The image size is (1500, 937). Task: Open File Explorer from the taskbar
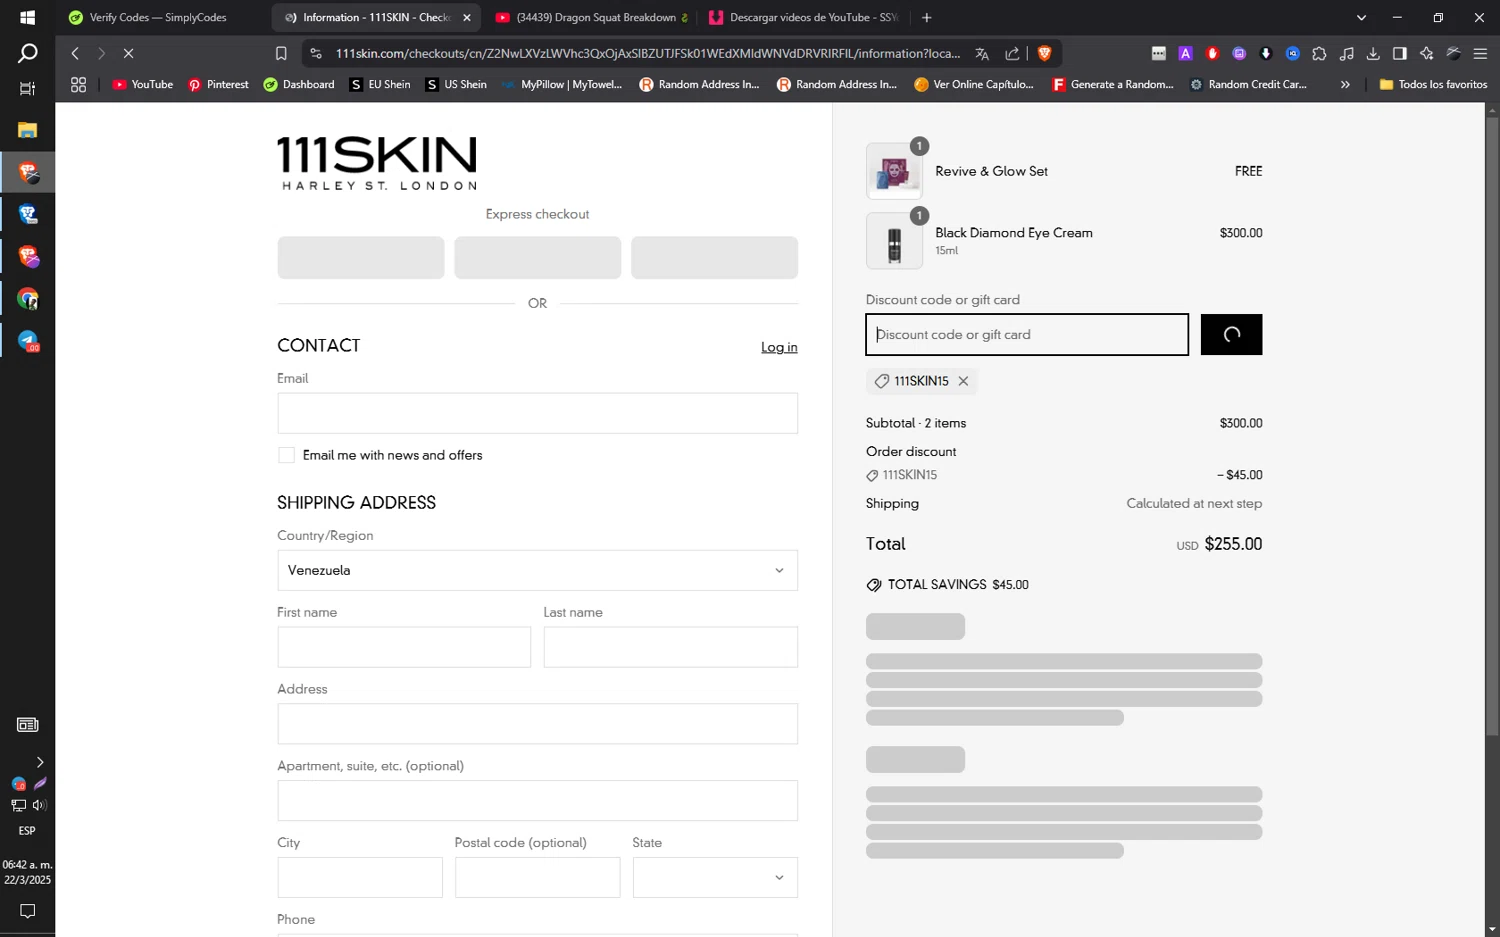[27, 130]
